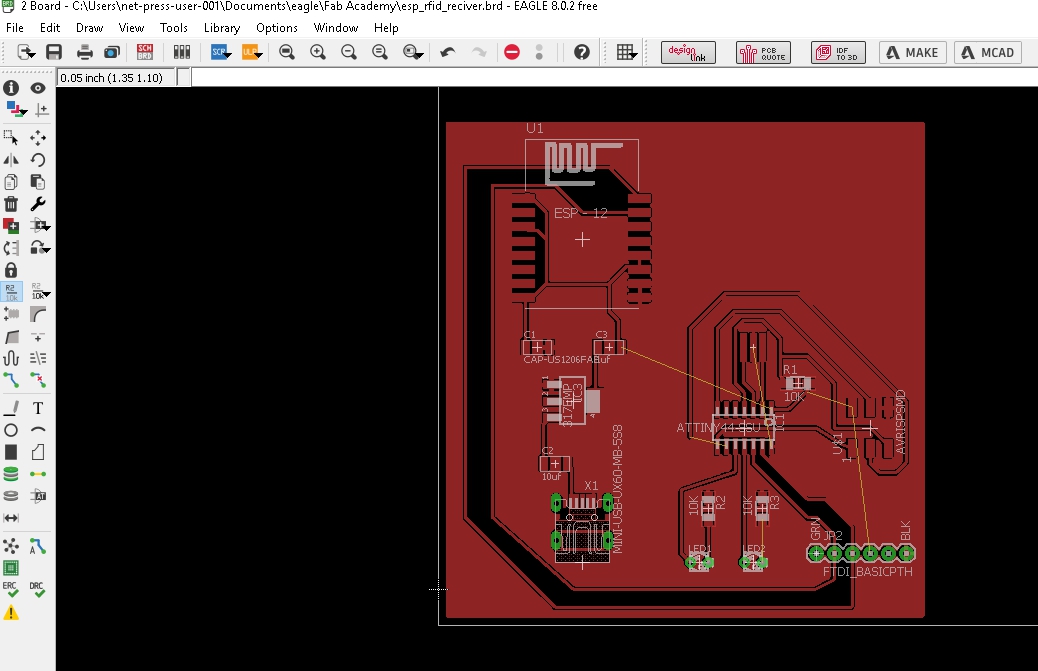This screenshot has width=1038, height=671.
Task: Open the Grid settings dropdown
Action: 626,52
